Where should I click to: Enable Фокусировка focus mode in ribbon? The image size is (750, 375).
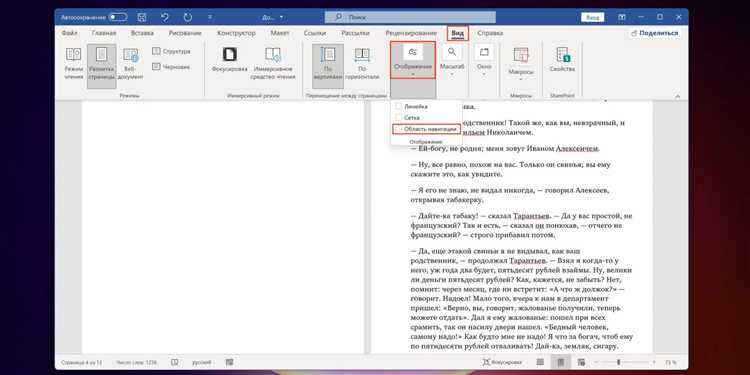(x=230, y=60)
